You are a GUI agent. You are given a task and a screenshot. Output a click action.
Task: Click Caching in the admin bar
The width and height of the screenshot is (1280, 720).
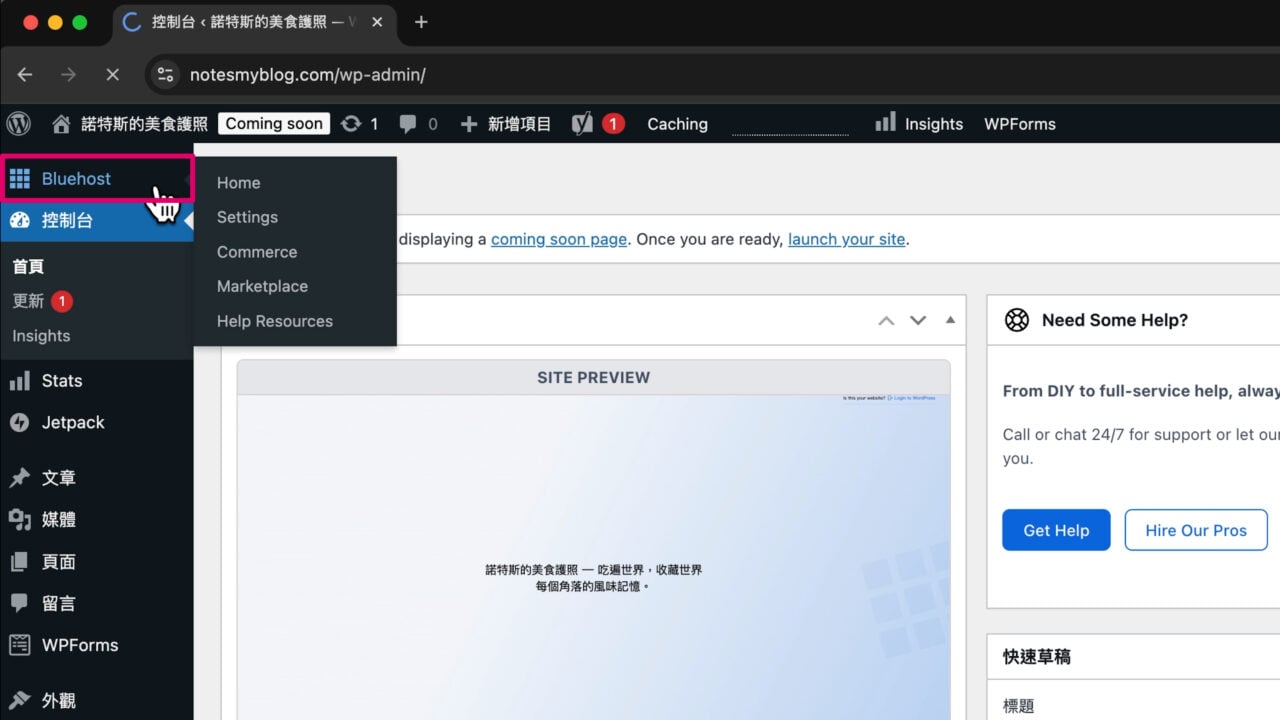[x=677, y=123]
